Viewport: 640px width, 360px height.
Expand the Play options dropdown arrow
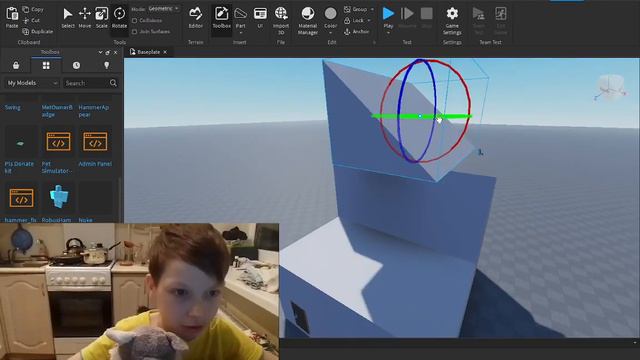[x=388, y=33]
